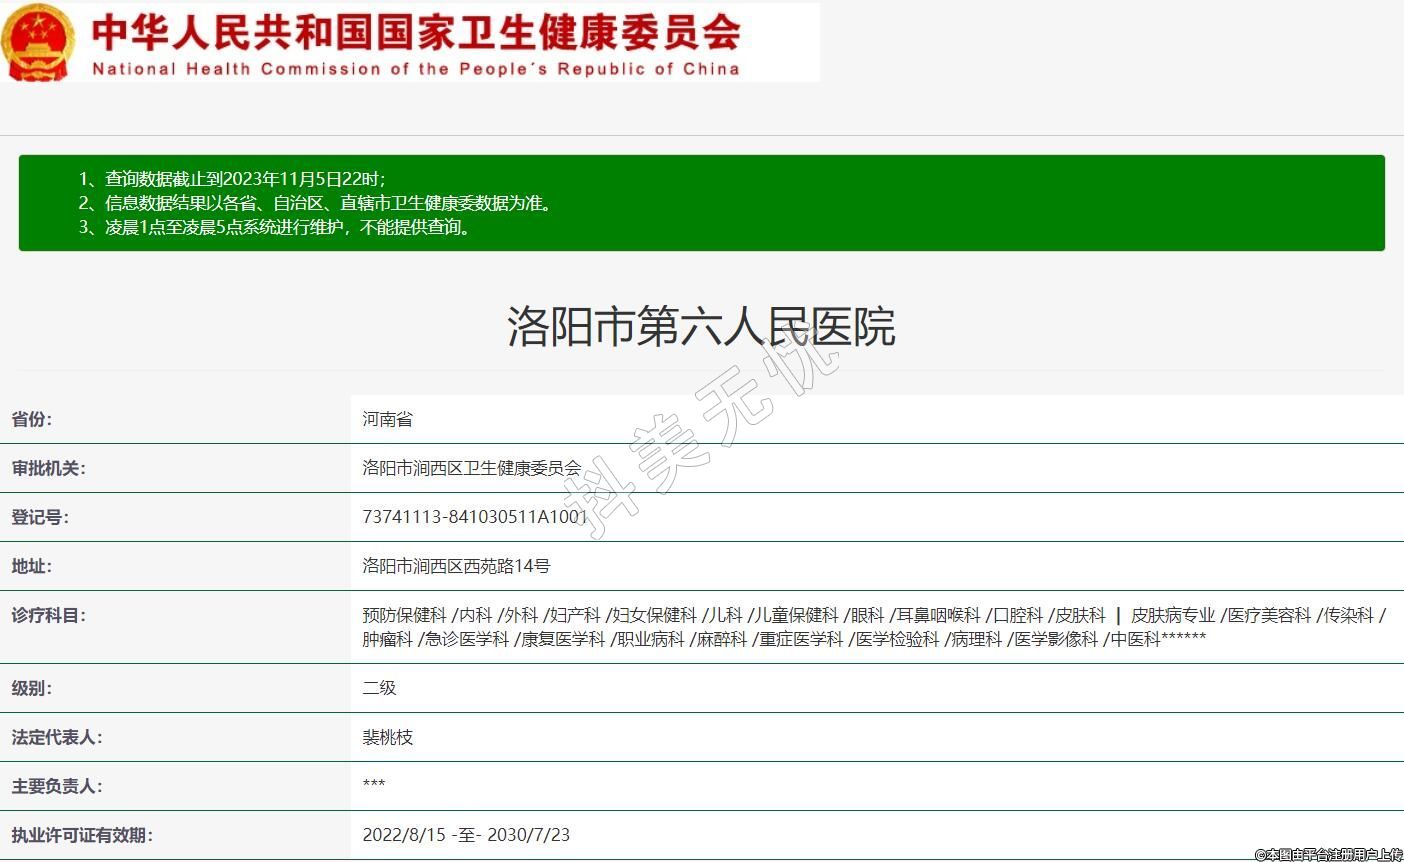
Task: Click the 诊疗科目 row label
Action: 48,615
